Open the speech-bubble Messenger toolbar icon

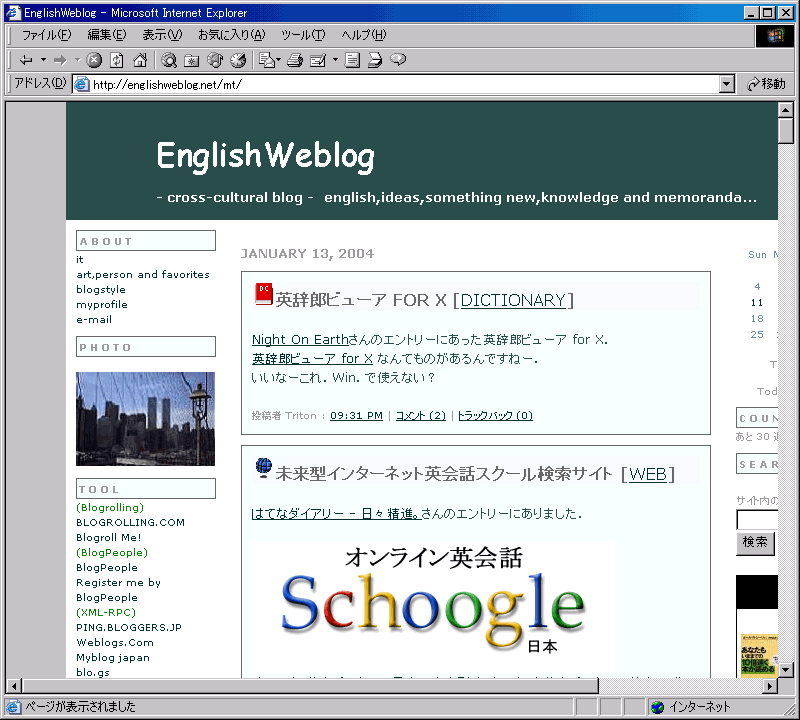pyautogui.click(x=398, y=60)
